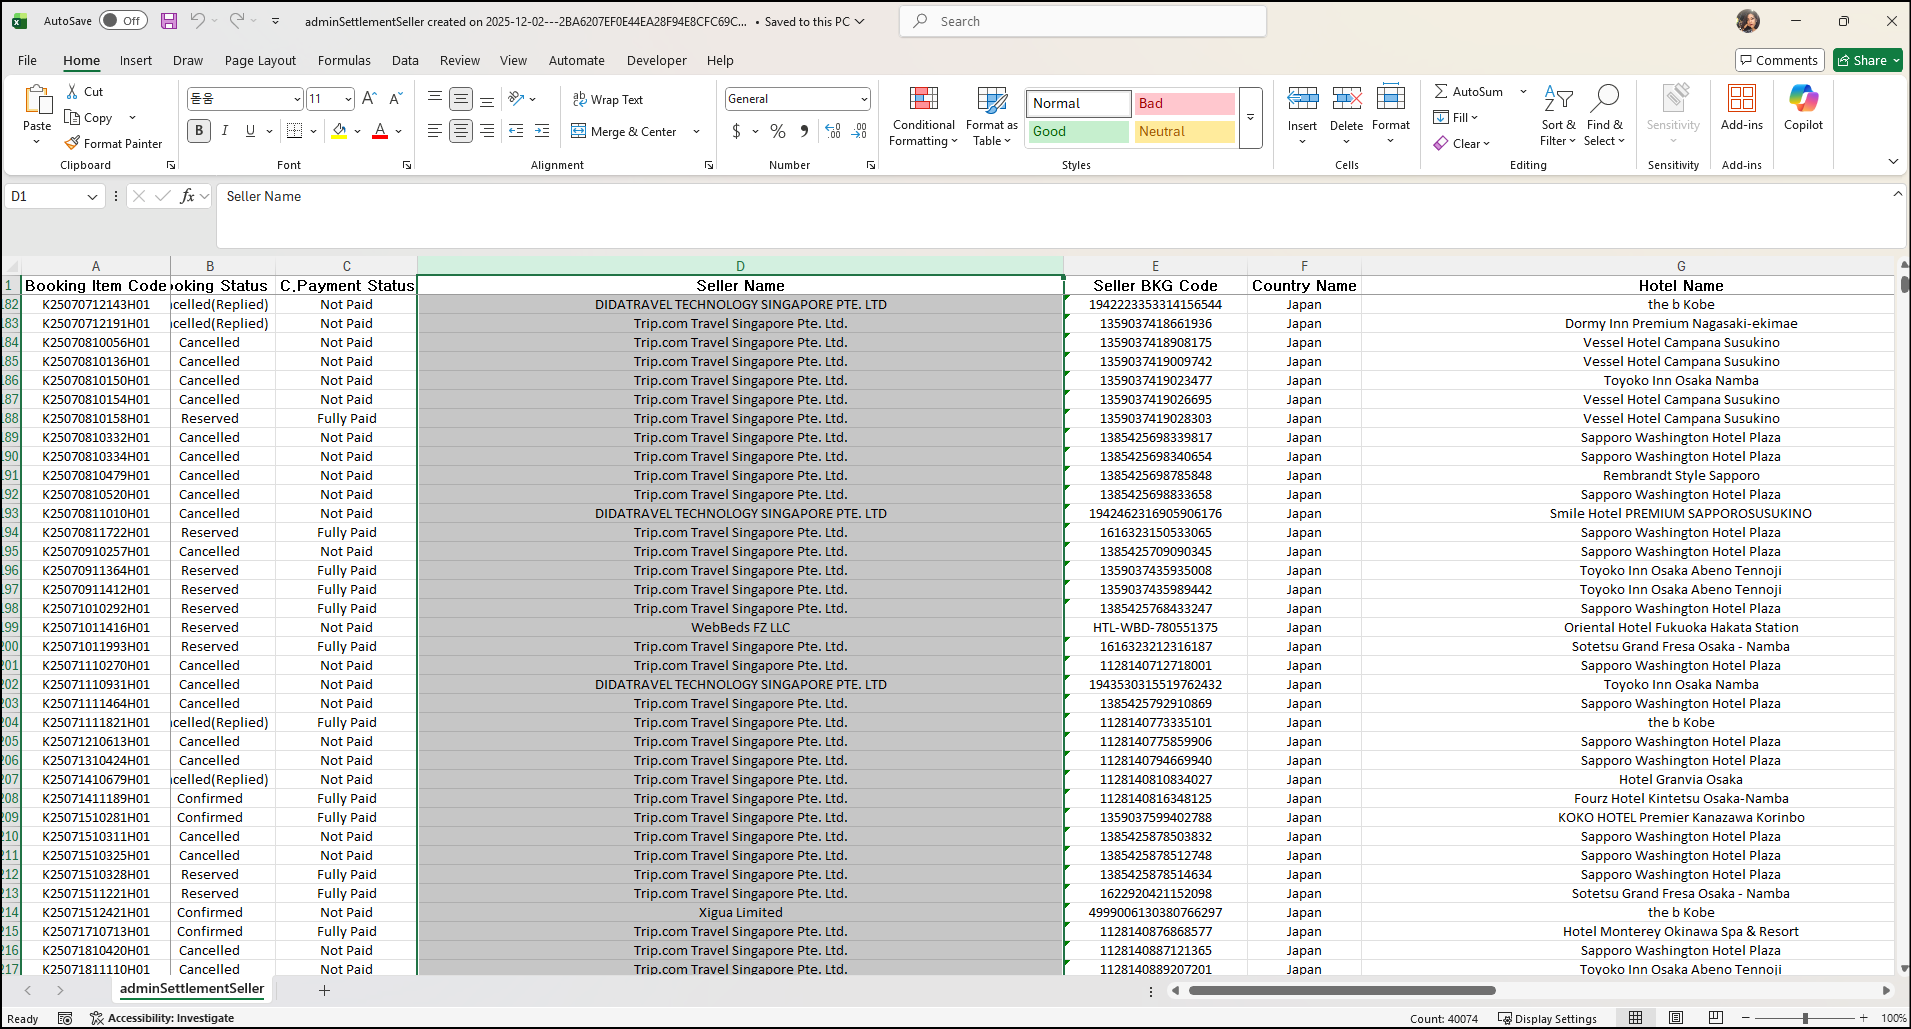
Task: Click the Italic formatting icon
Action: pyautogui.click(x=225, y=131)
